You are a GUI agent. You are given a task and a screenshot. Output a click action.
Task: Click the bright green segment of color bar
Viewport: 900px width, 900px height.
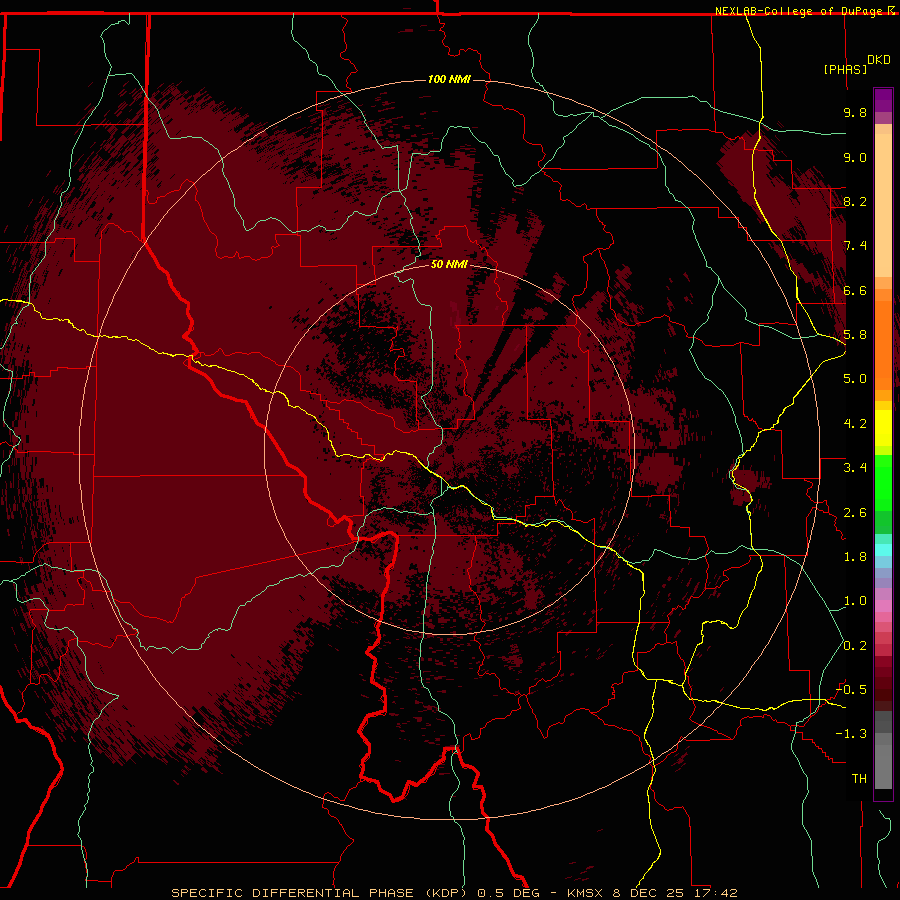point(883,483)
